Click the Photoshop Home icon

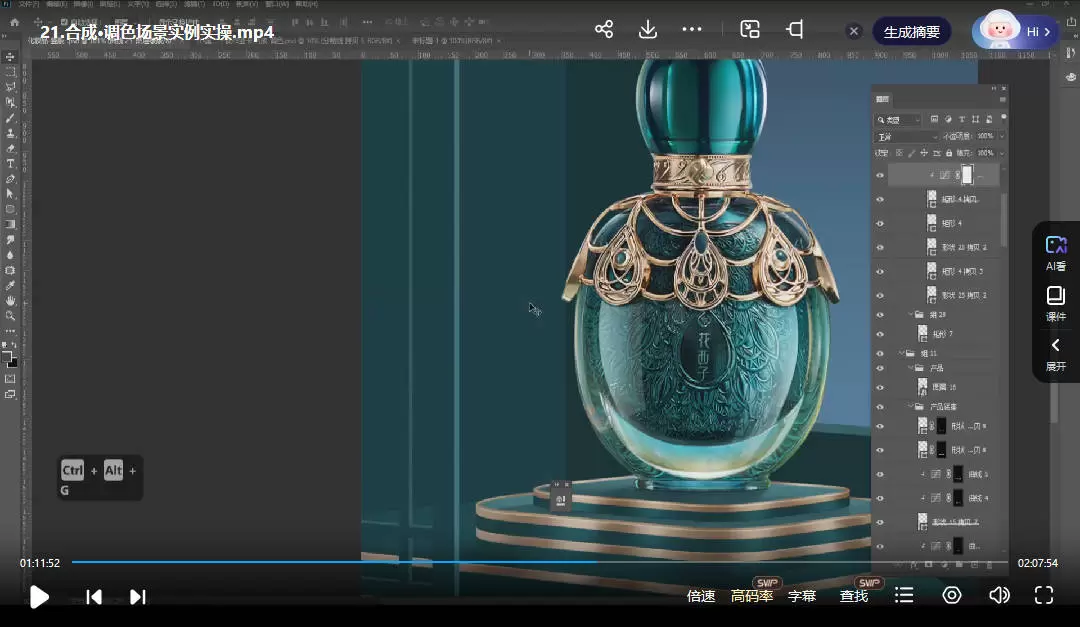pos(14,22)
